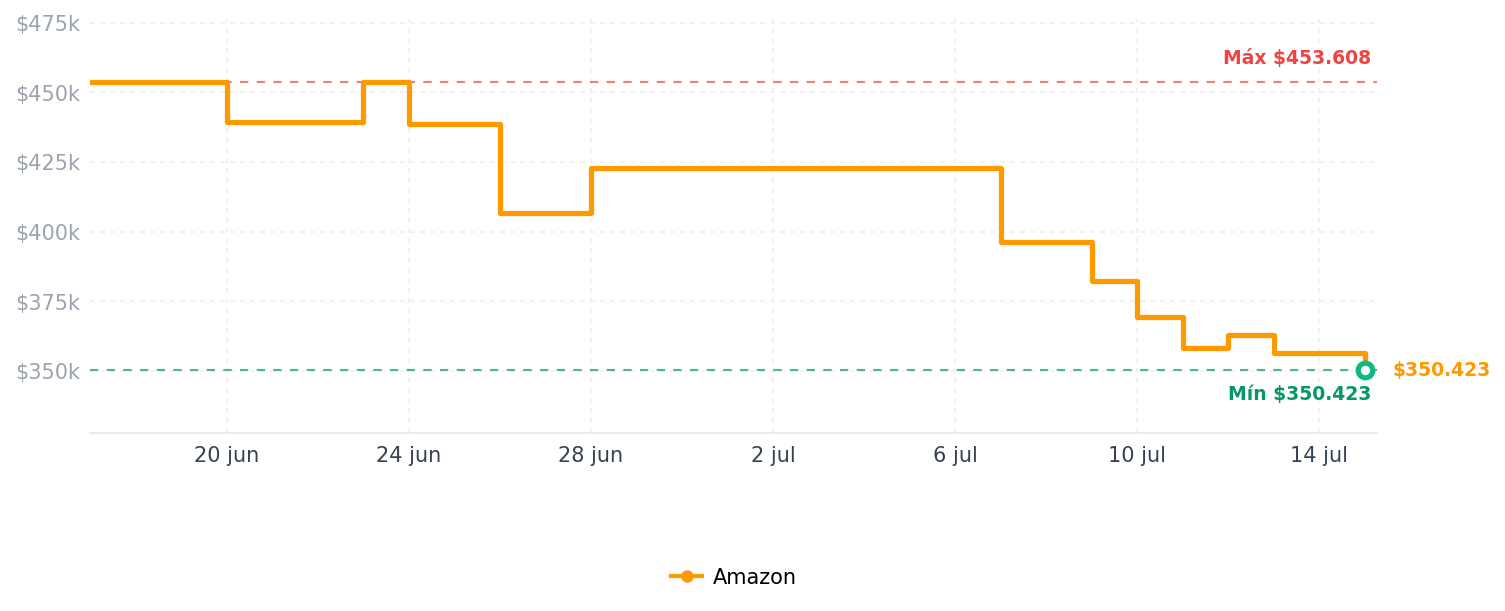Image resolution: width=1505 pixels, height=611 pixels.
Task: Click the orange $350.423 current price label
Action: 1441,370
